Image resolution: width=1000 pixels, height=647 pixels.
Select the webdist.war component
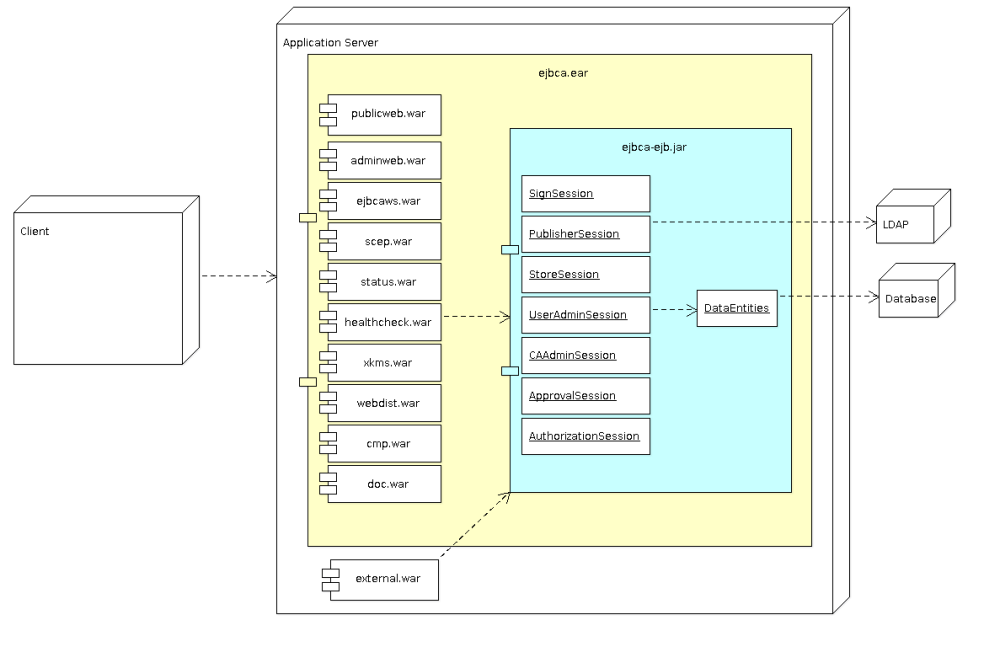pyautogui.click(x=385, y=403)
